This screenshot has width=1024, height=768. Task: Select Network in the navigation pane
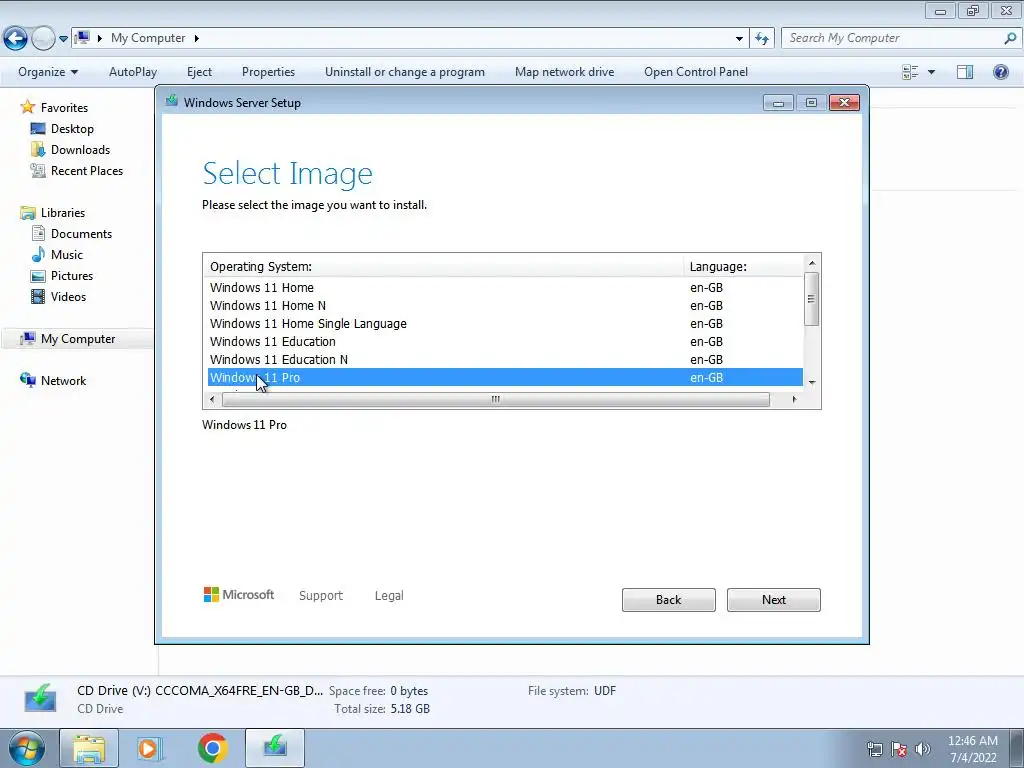[x=63, y=381]
